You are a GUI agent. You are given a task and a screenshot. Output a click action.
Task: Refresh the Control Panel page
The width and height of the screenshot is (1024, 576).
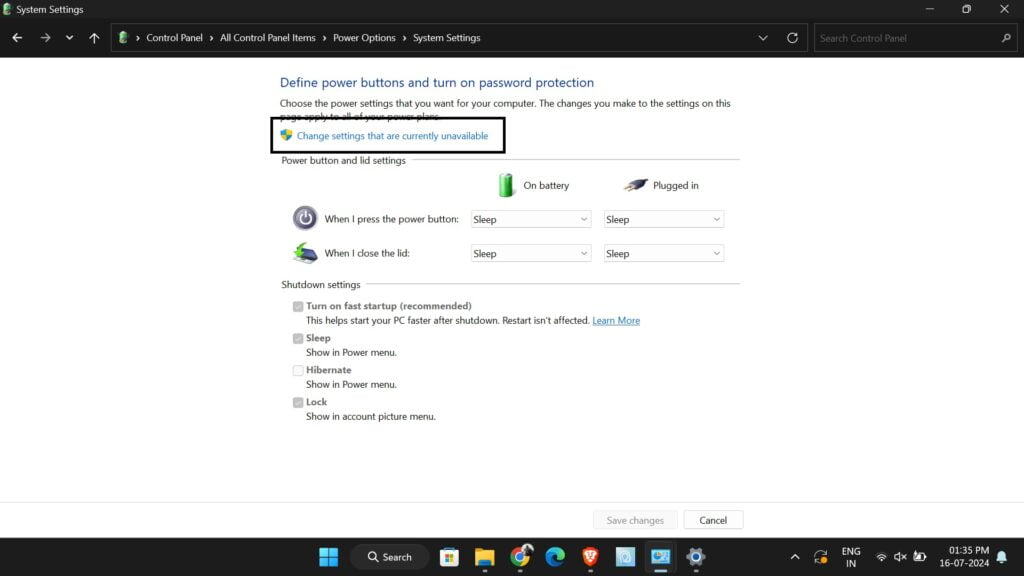792,38
